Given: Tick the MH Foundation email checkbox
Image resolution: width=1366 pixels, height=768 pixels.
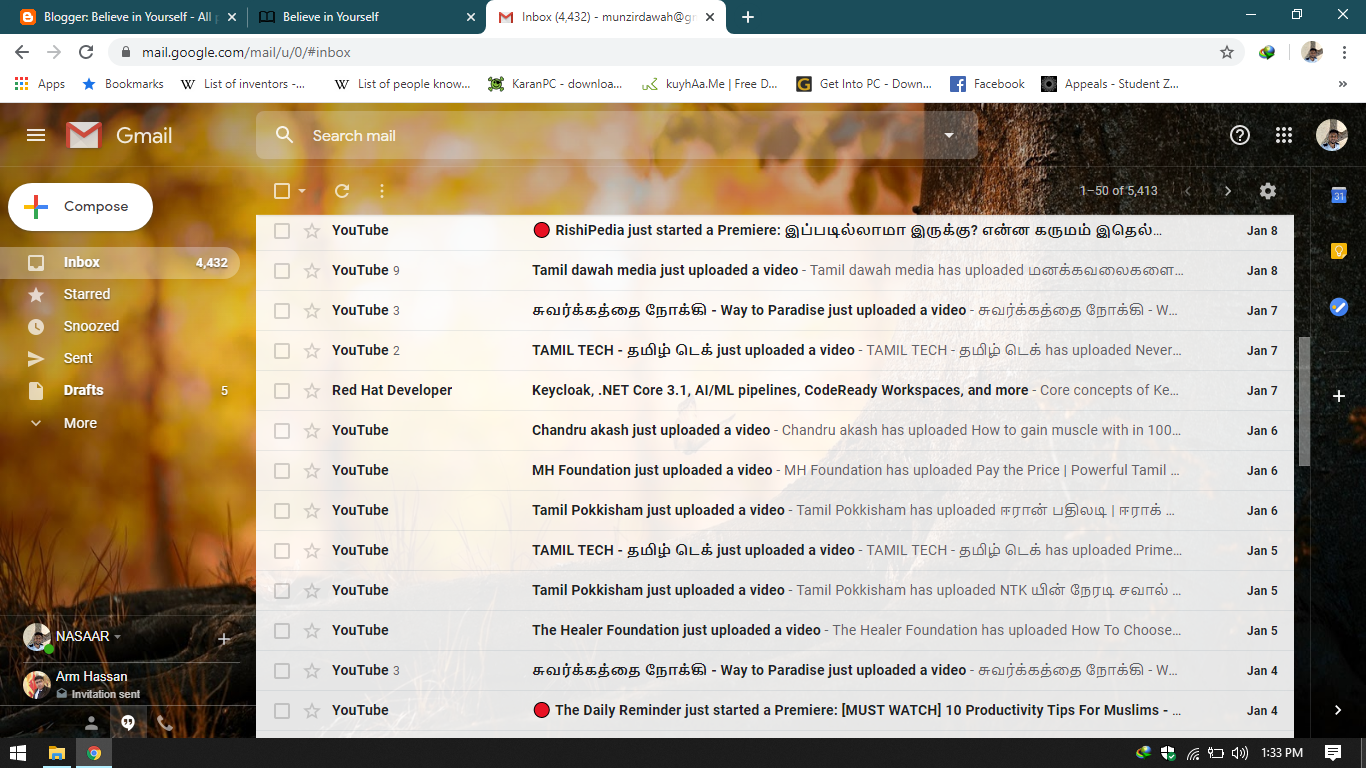Looking at the screenshot, I should tap(282, 471).
